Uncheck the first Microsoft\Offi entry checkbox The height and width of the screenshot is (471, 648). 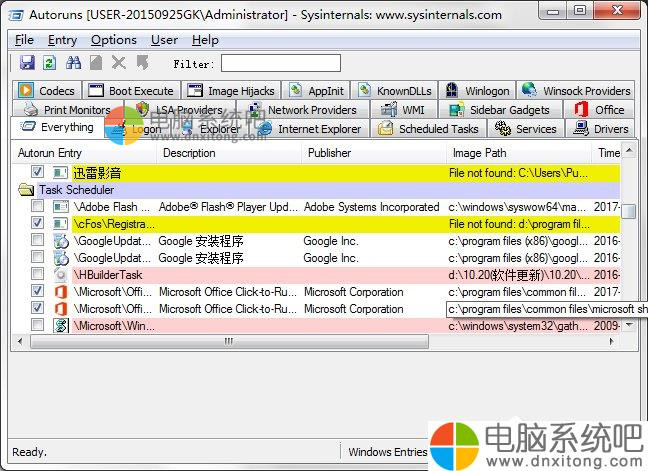click(37, 291)
